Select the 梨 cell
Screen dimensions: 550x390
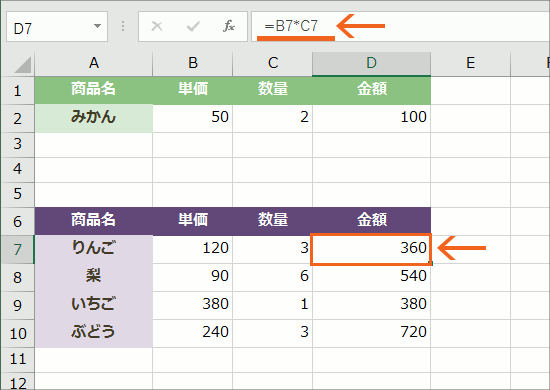94,277
